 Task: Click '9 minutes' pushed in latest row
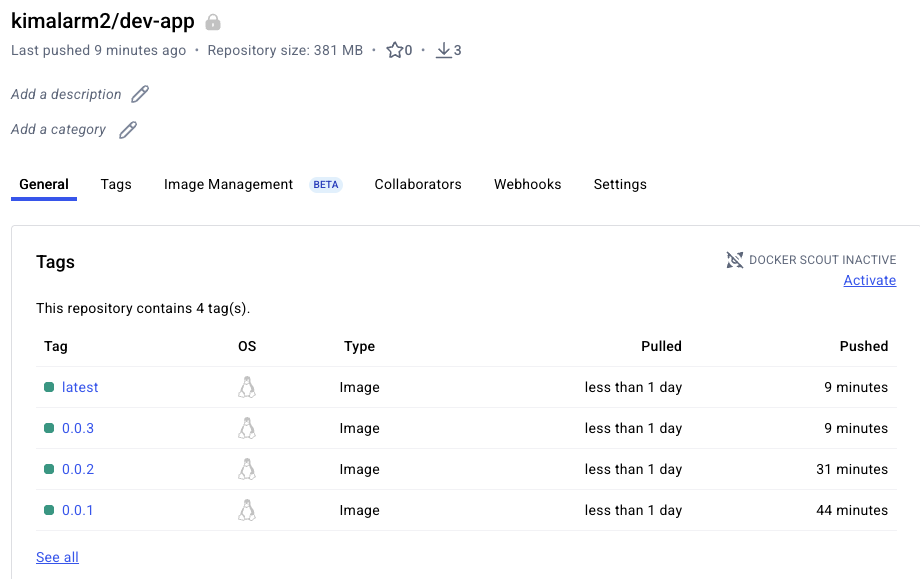point(856,387)
